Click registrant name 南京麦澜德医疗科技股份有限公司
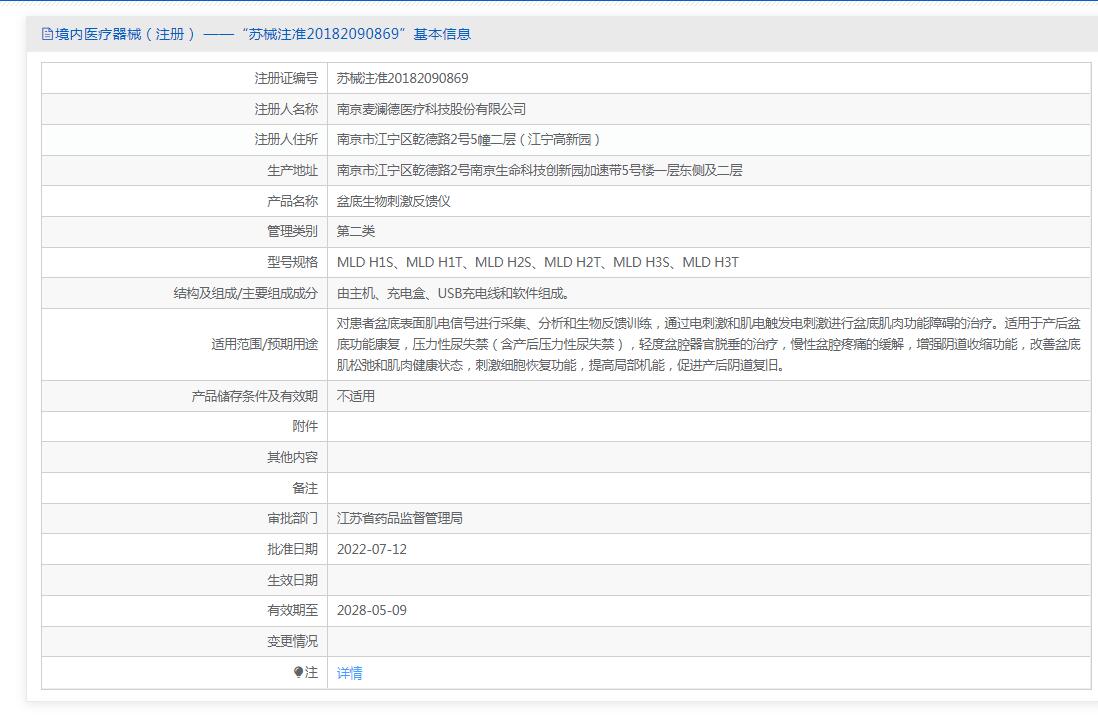 (431, 109)
